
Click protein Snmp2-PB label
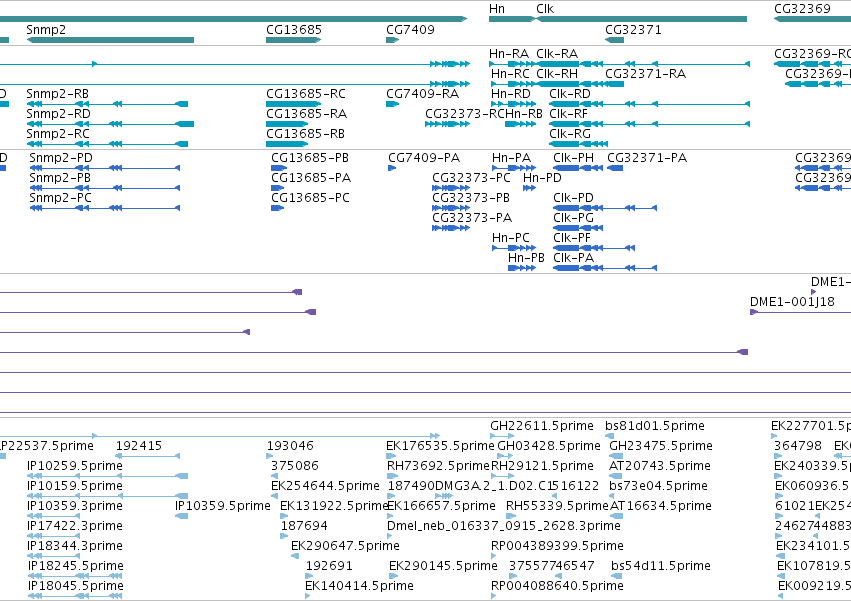(60, 178)
